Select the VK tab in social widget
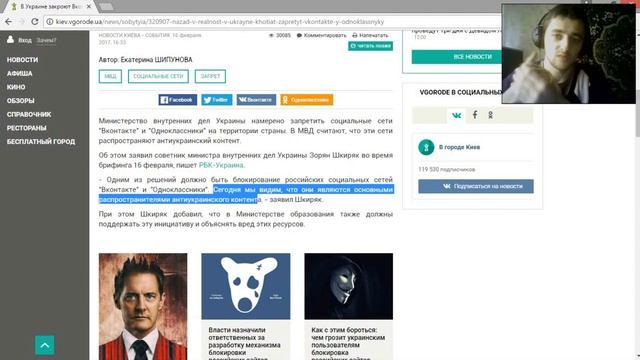640x360 pixels. (456, 116)
